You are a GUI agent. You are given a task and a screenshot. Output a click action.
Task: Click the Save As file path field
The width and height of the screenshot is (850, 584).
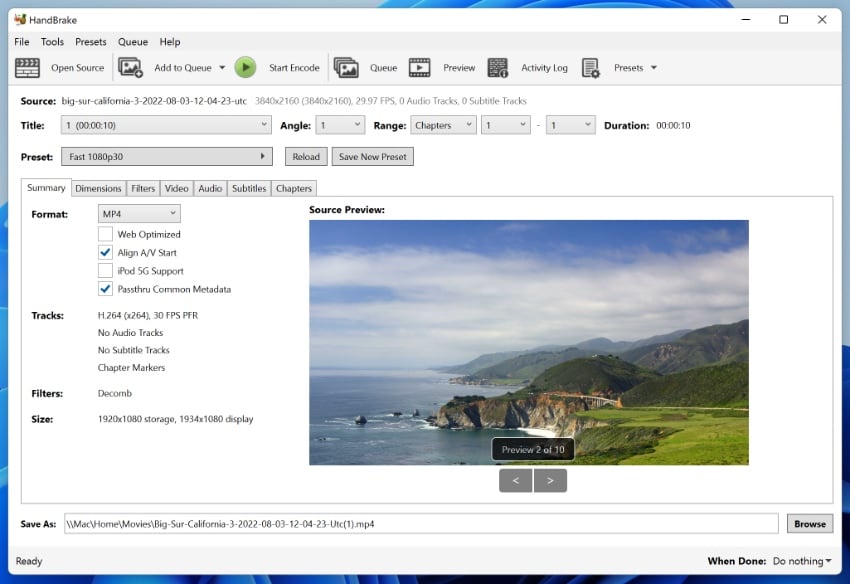coord(420,524)
